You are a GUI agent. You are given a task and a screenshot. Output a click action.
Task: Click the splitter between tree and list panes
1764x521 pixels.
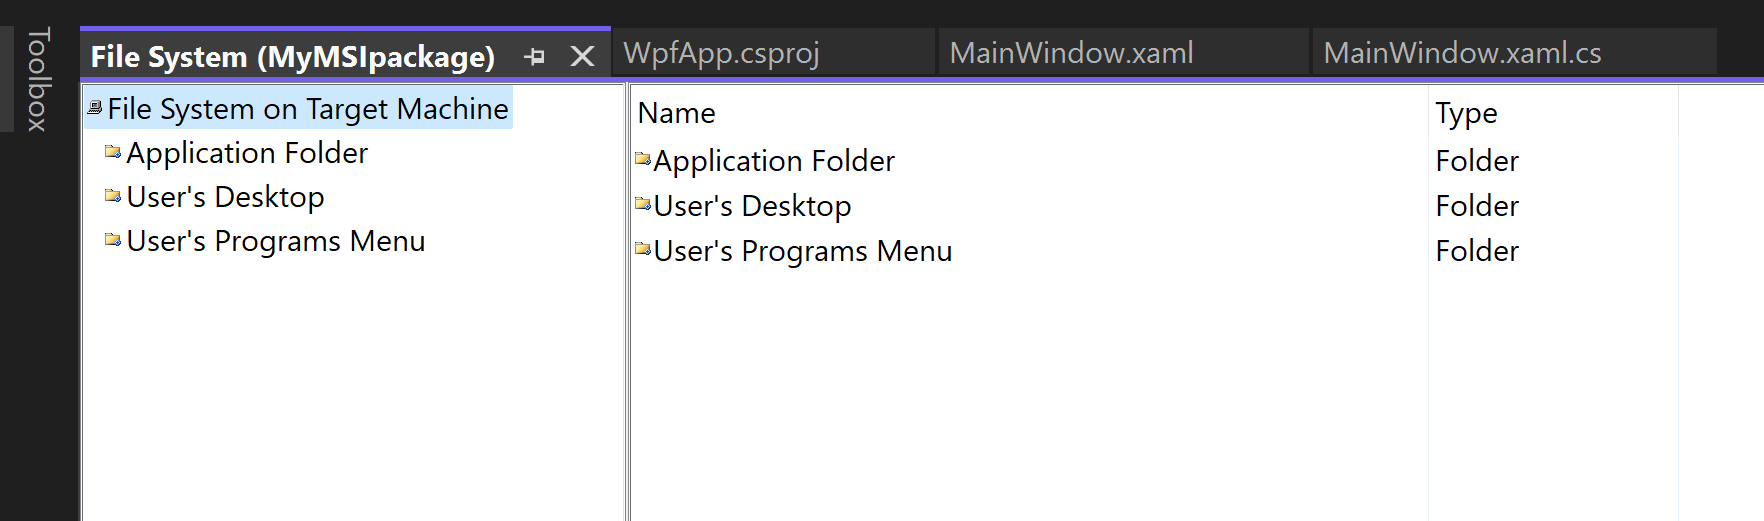627,302
